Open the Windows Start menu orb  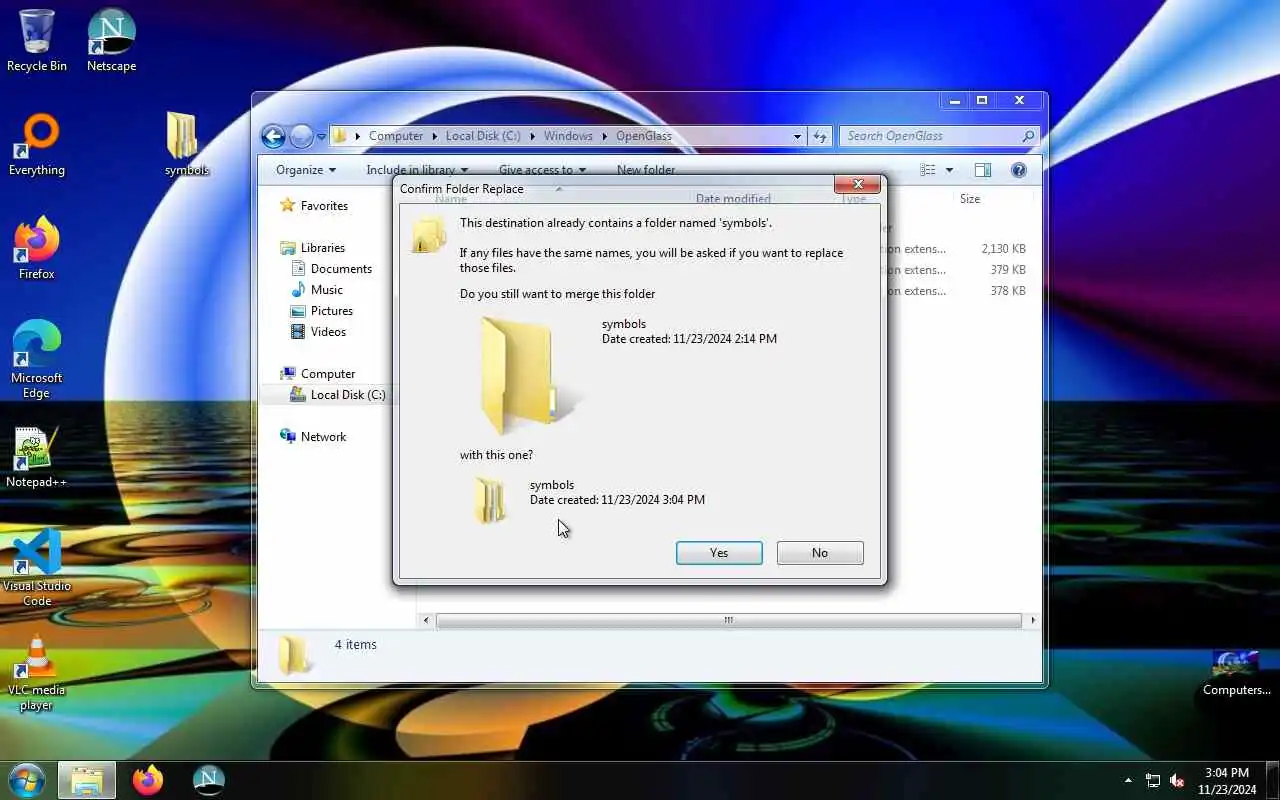pyautogui.click(x=26, y=780)
